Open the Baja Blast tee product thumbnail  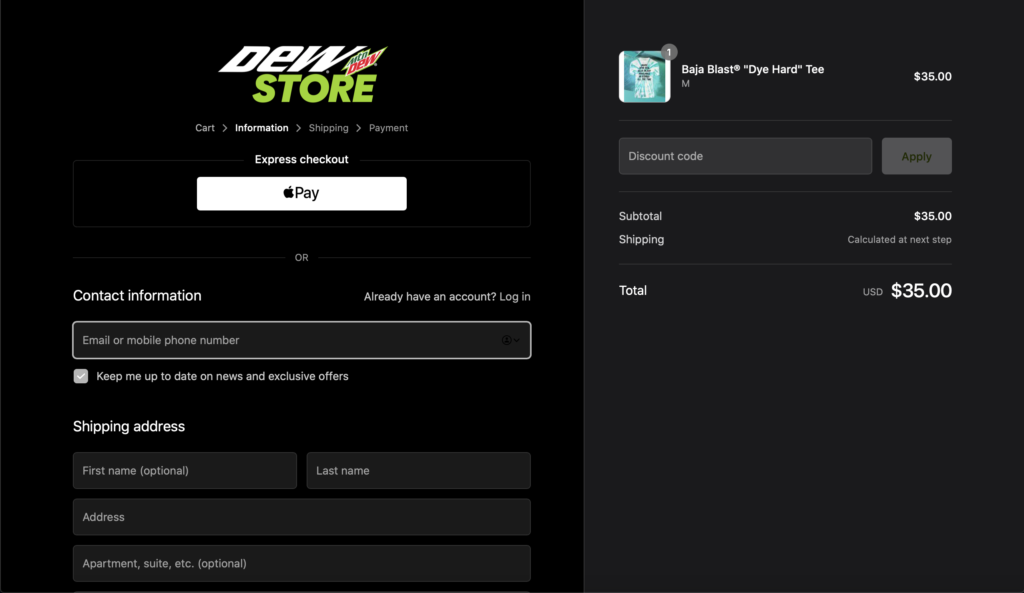tap(644, 77)
